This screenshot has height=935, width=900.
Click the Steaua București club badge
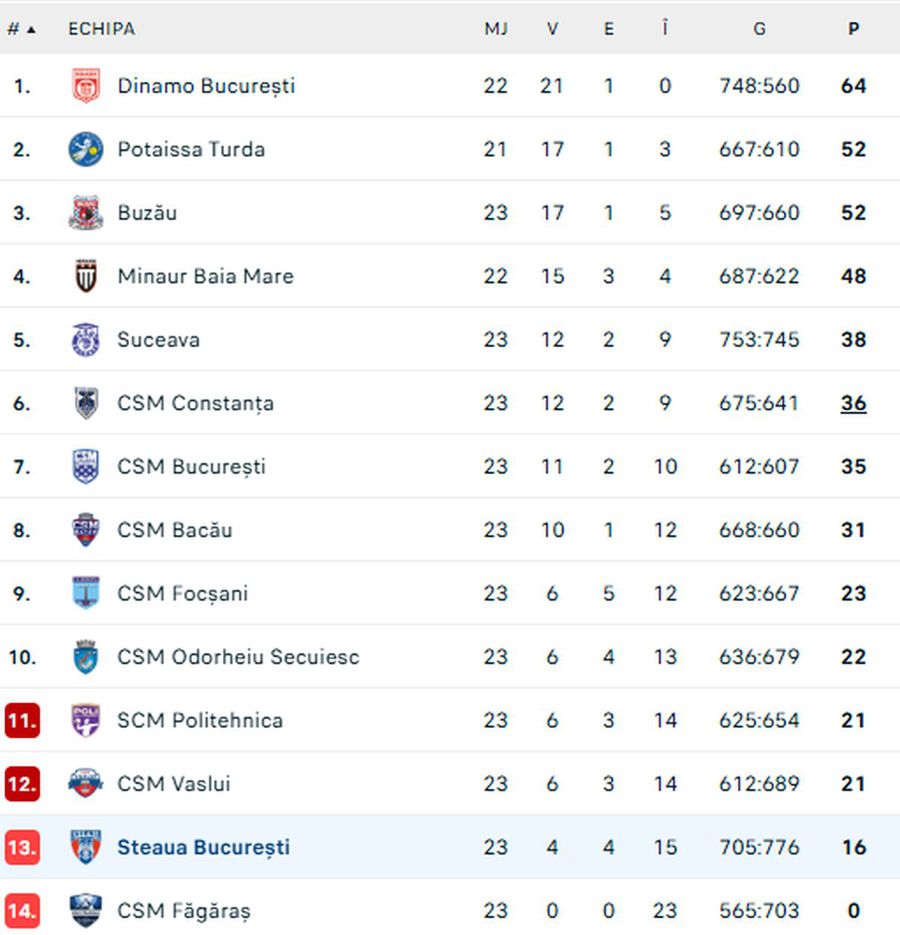pyautogui.click(x=87, y=847)
